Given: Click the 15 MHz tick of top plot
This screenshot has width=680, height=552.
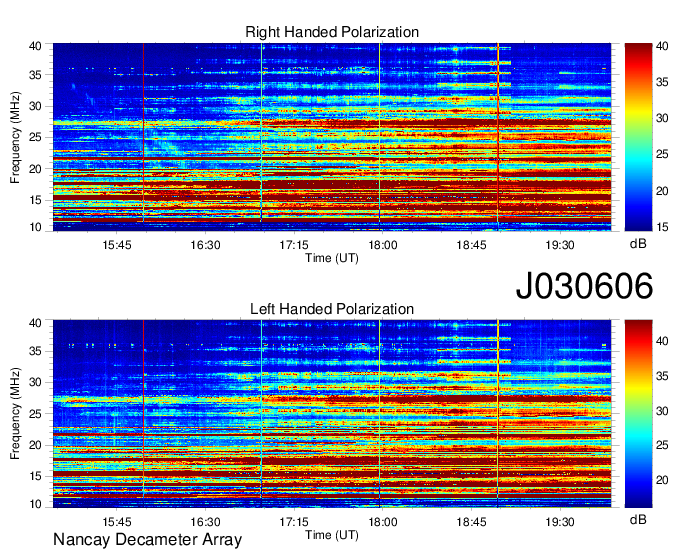Looking at the screenshot, I should pos(35,200).
